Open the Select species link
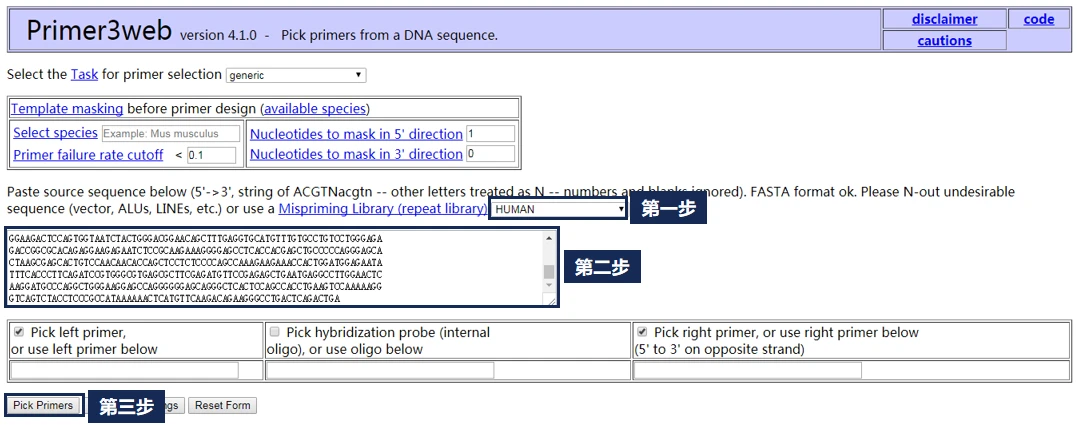This screenshot has height=427, width=1077. 55,133
